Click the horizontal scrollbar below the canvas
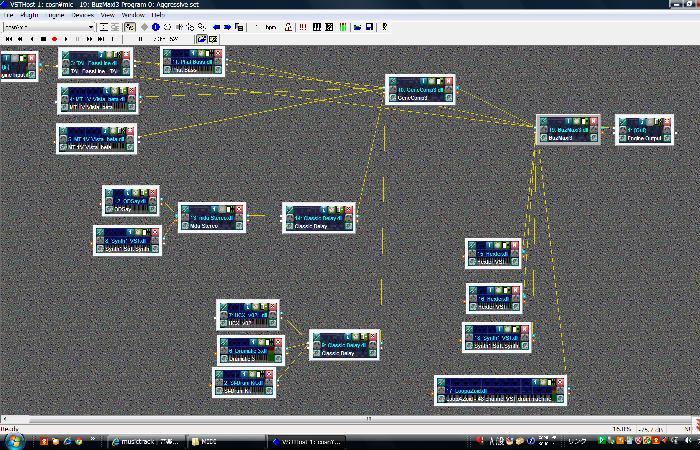Screen dimensions: 700x450 pos(346,419)
